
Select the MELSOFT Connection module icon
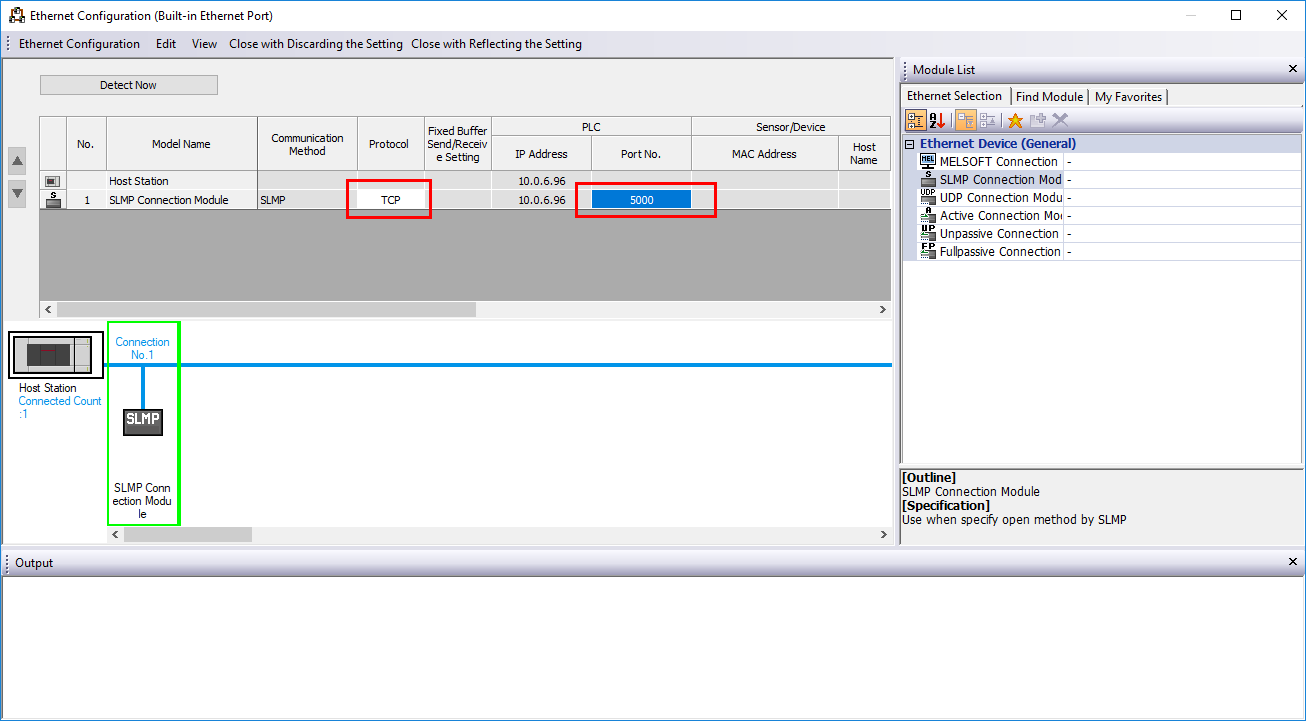click(x=927, y=162)
